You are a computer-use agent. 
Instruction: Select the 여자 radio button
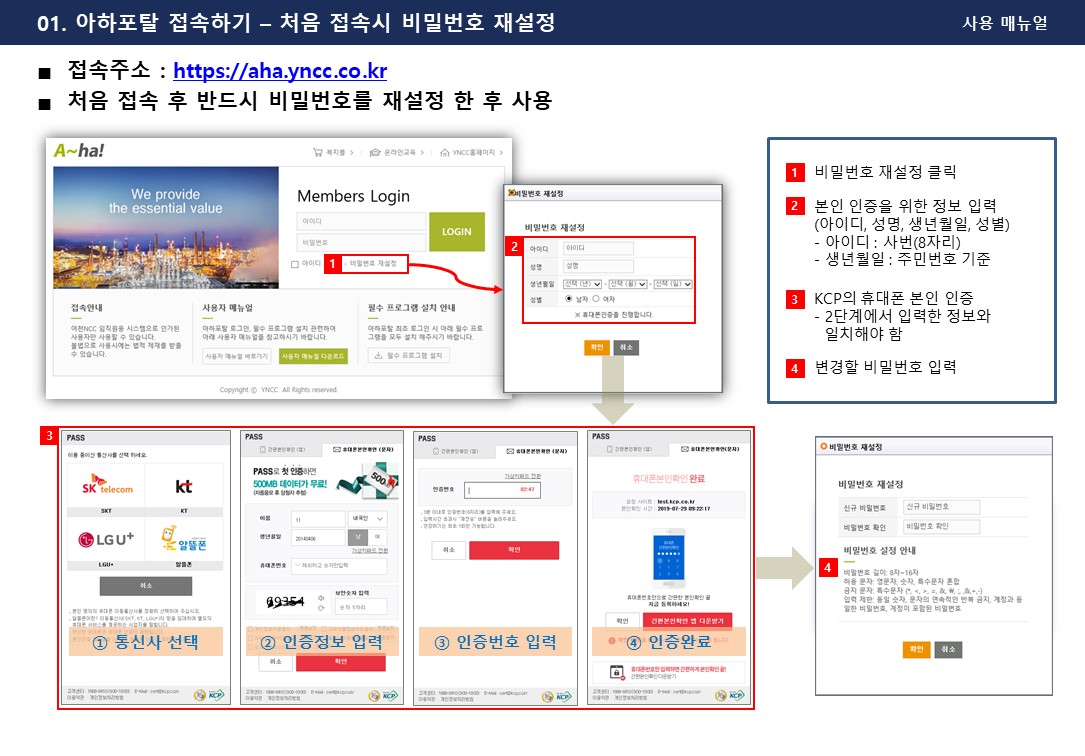(596, 298)
